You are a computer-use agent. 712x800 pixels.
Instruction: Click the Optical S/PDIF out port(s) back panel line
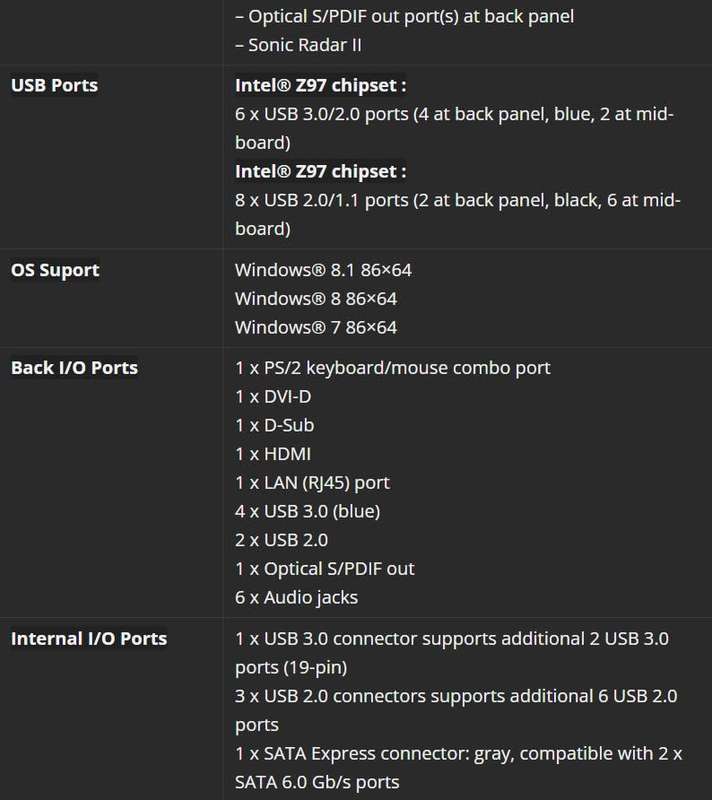404,16
